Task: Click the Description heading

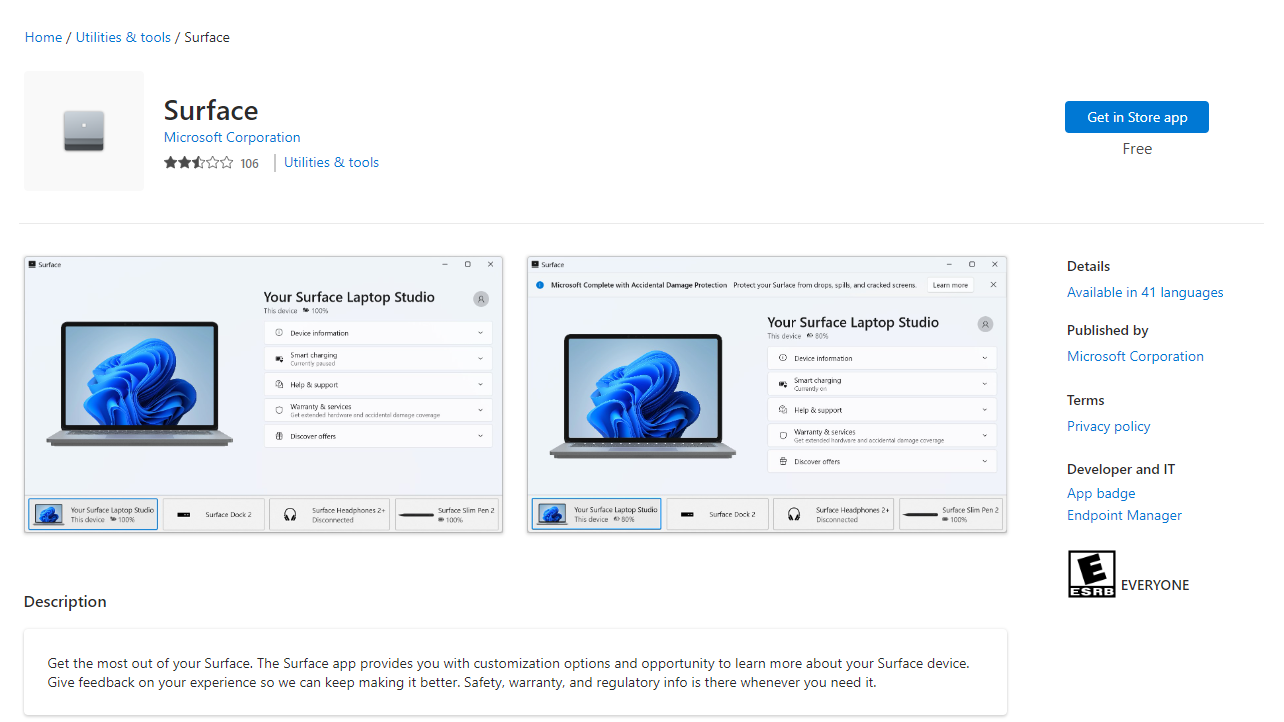Action: pyautogui.click(x=65, y=601)
